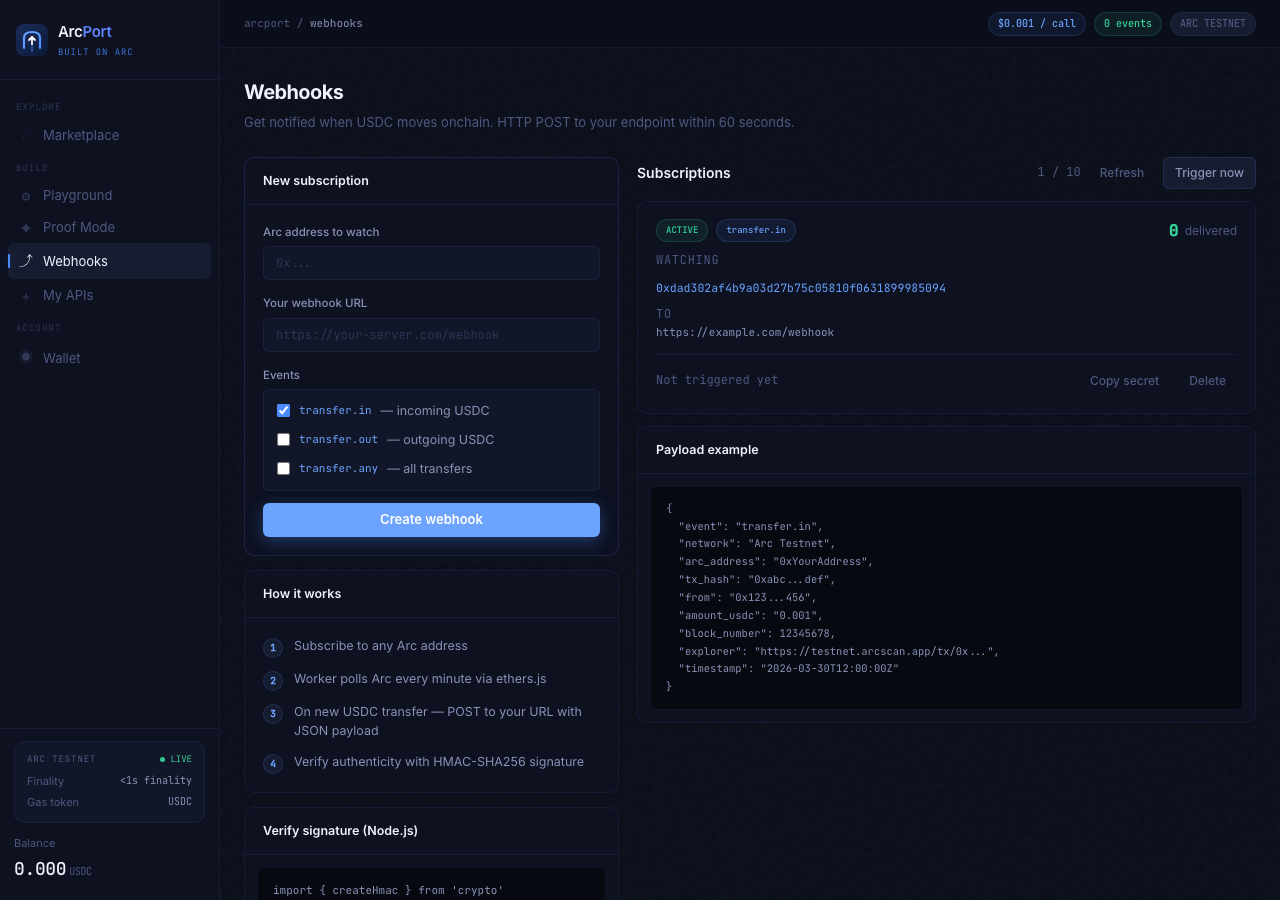Click the arcport breadcrumb link
The width and height of the screenshot is (1280, 900).
(267, 23)
